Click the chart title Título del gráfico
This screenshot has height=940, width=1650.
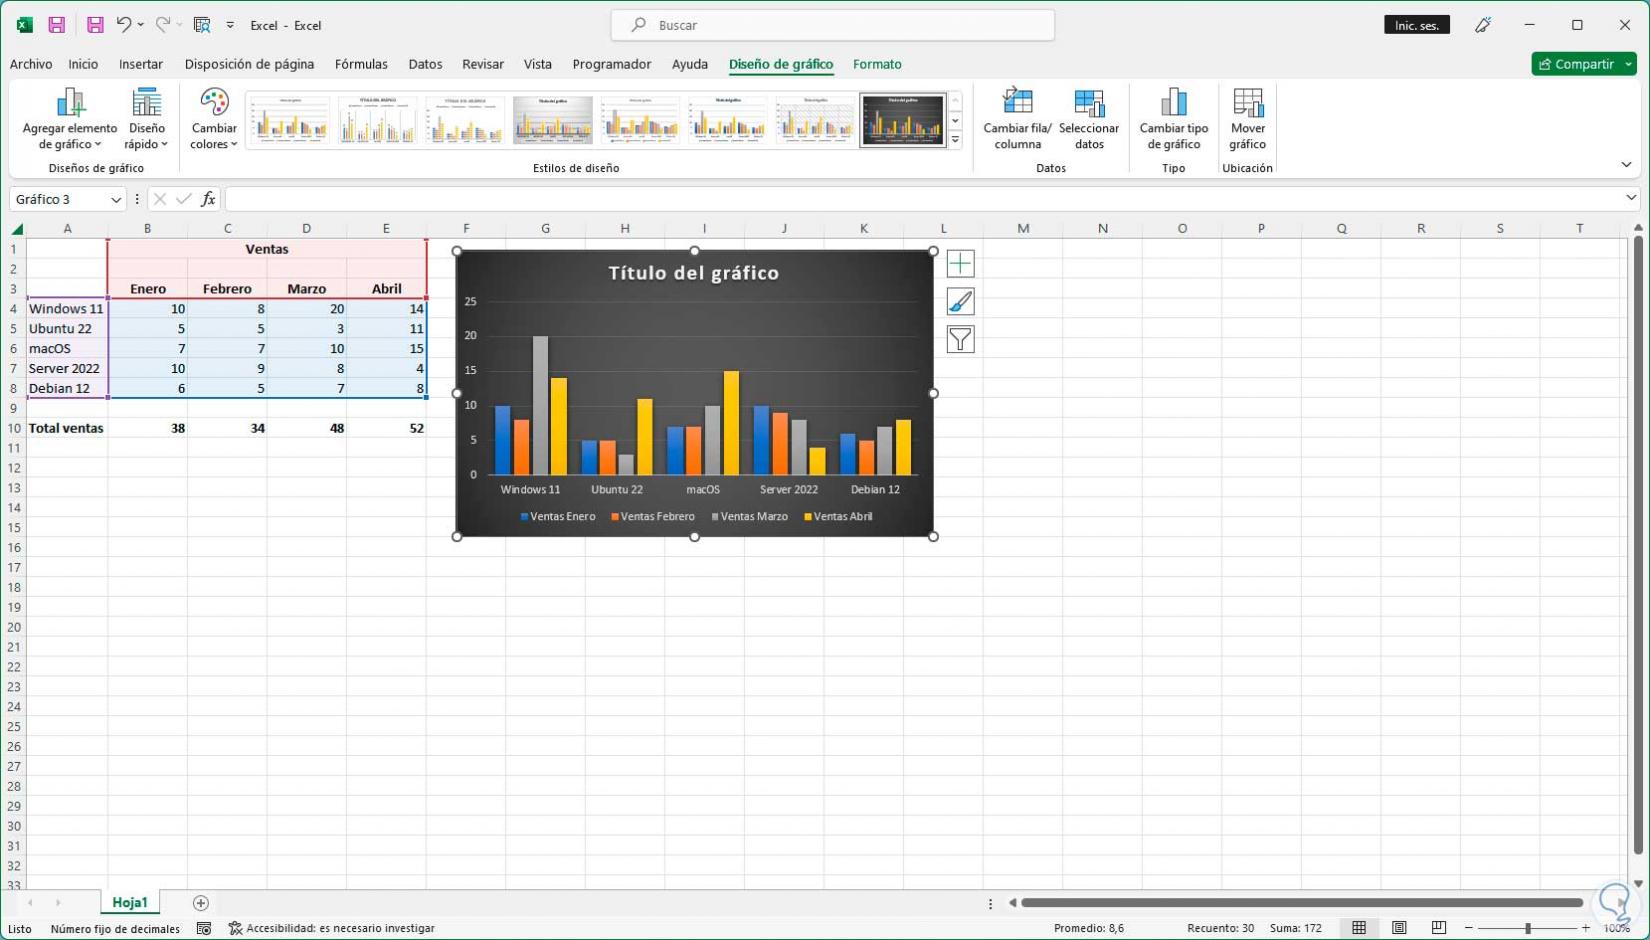click(x=694, y=273)
